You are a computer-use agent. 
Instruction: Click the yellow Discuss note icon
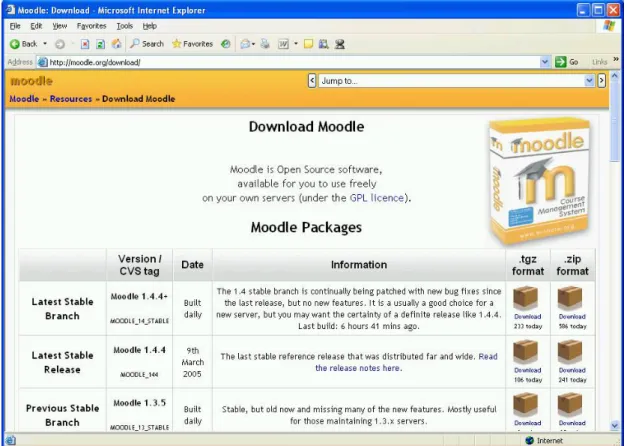click(308, 44)
